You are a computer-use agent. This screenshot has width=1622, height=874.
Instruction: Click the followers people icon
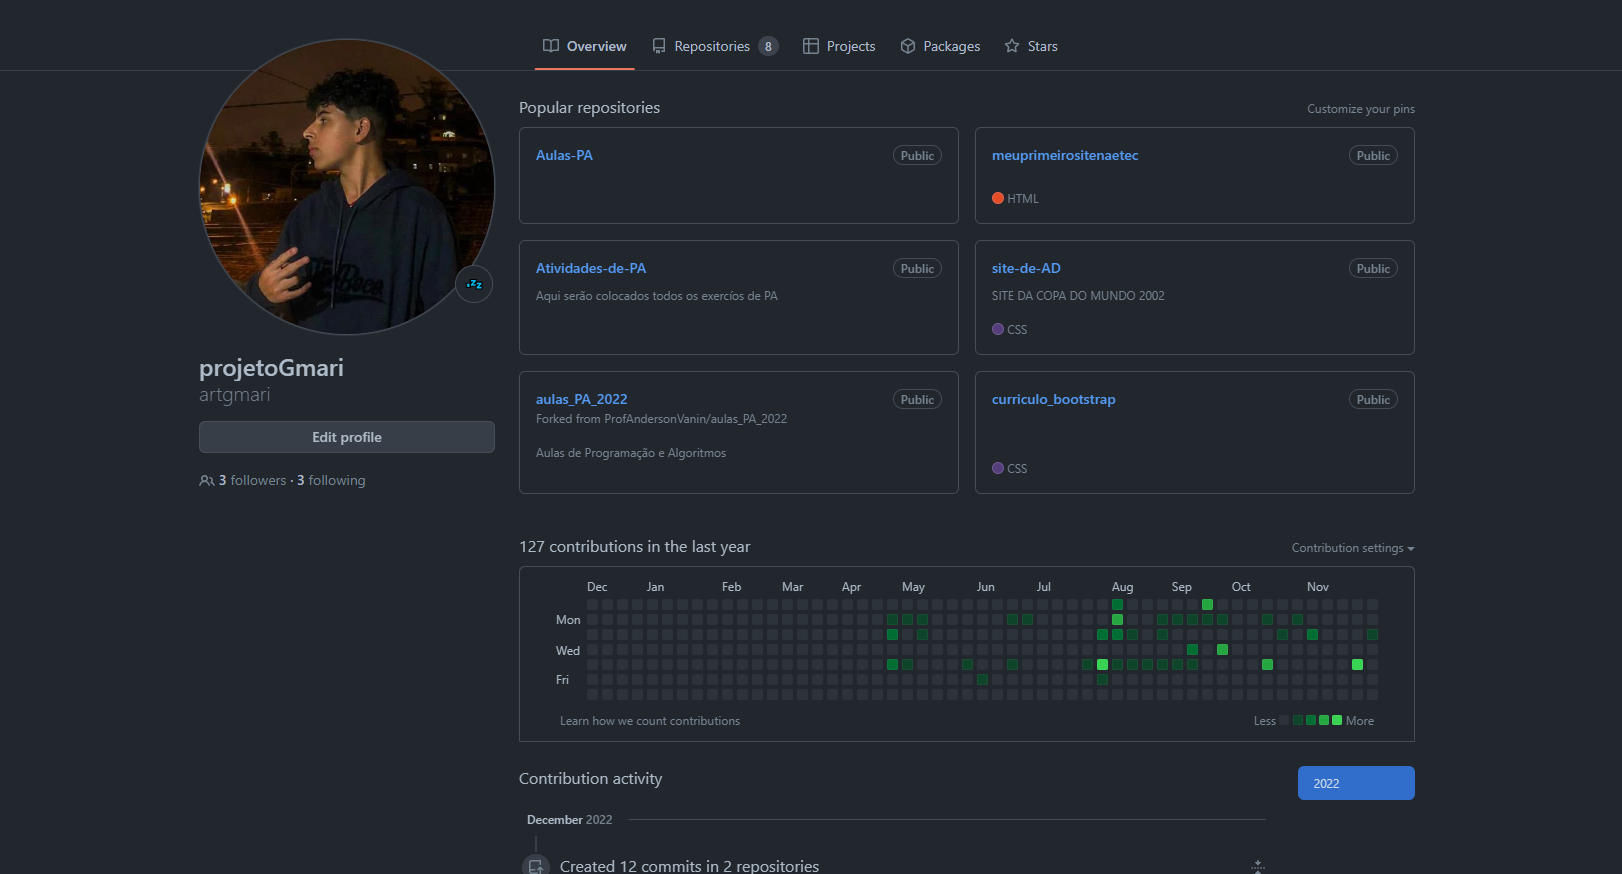coord(206,481)
